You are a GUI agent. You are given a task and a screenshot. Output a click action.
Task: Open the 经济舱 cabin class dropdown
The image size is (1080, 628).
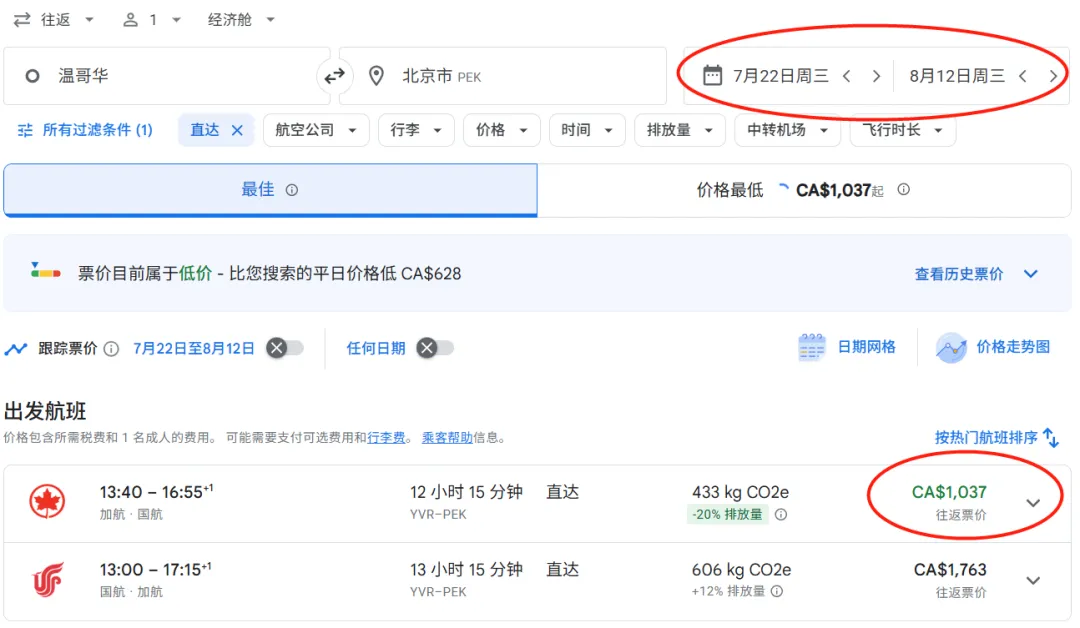tap(241, 20)
